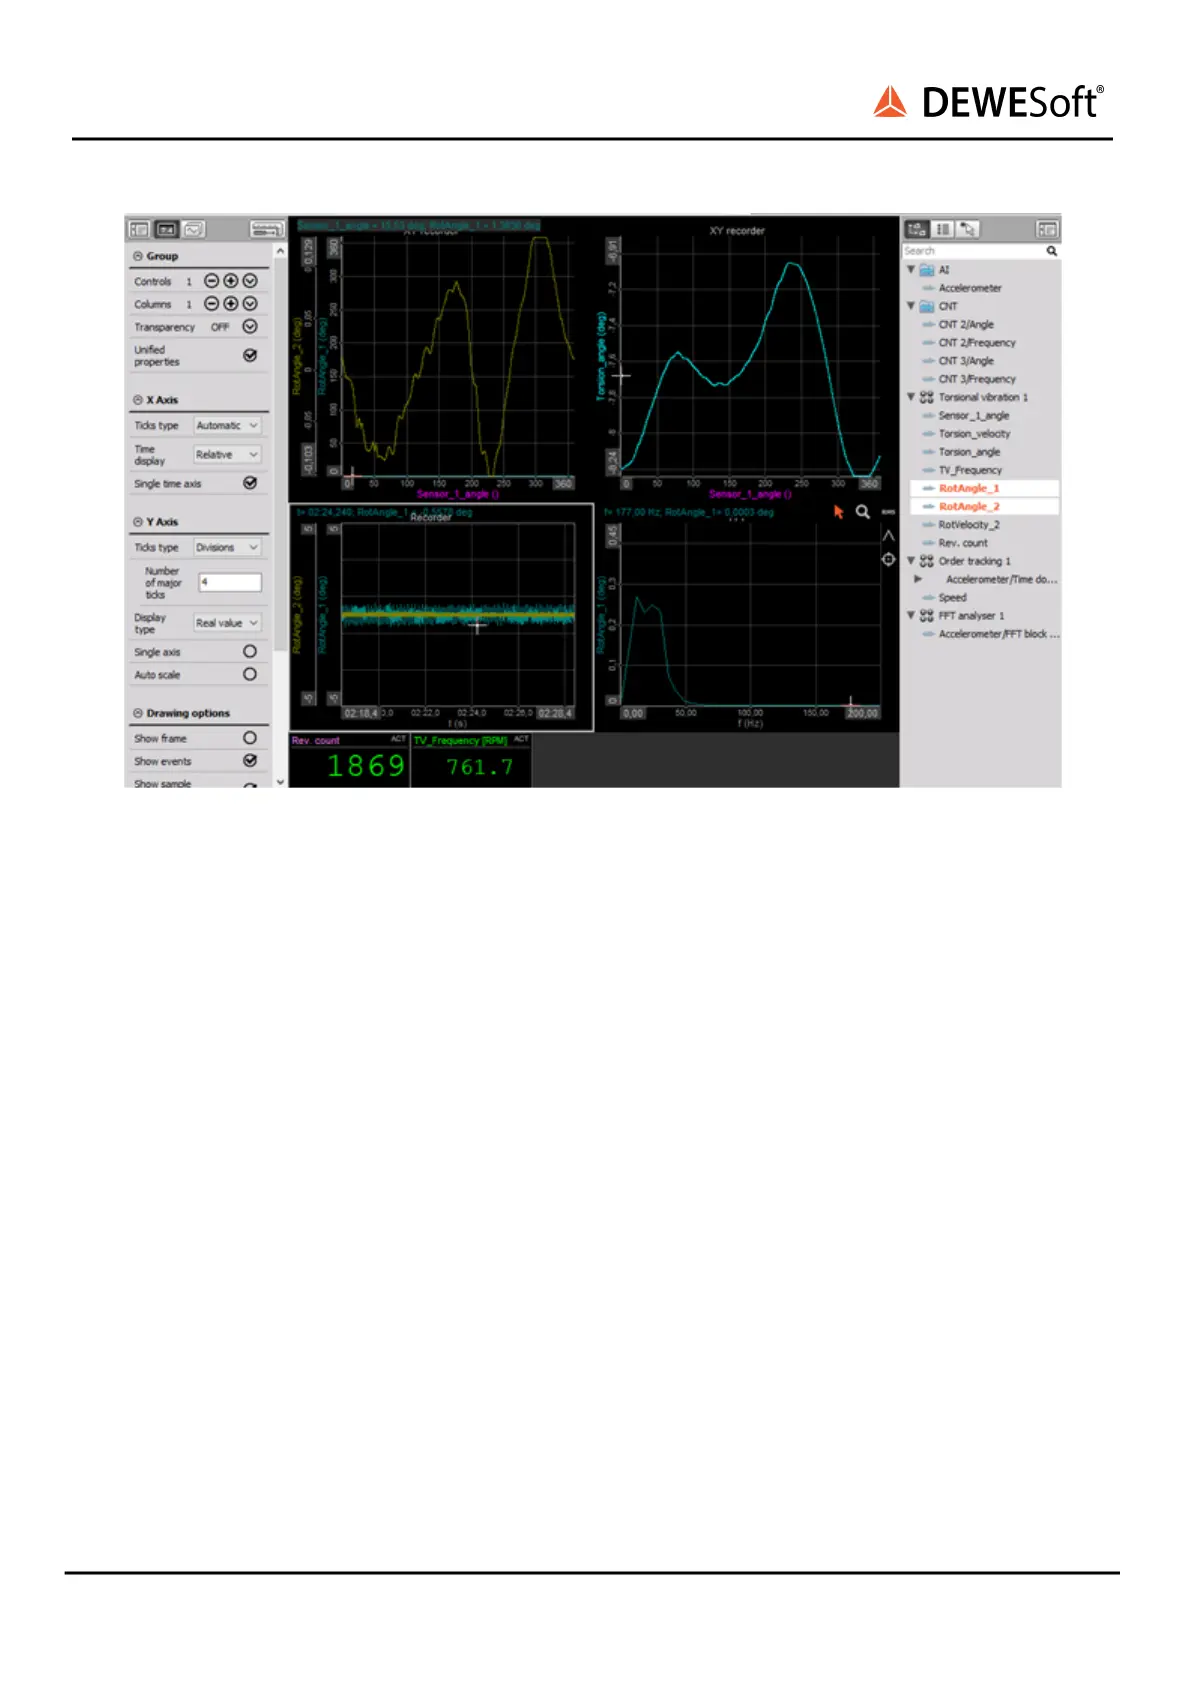This screenshot has width=1192, height=1684.
Task: Open Display type Real value dropdown
Action: pyautogui.click(x=227, y=622)
